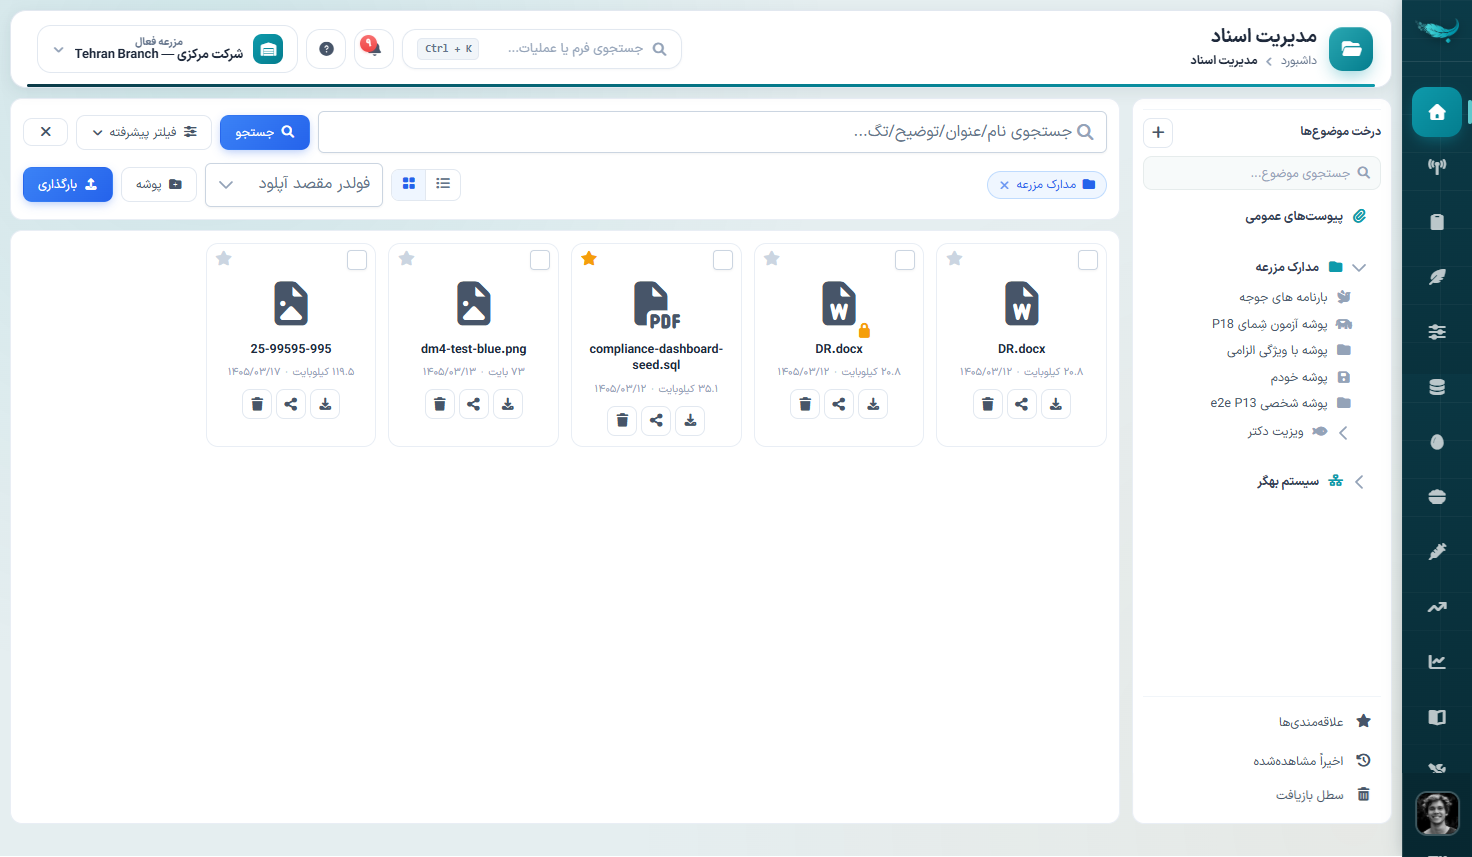
Task: Click the بارگذاری upload button
Action: (x=68, y=184)
